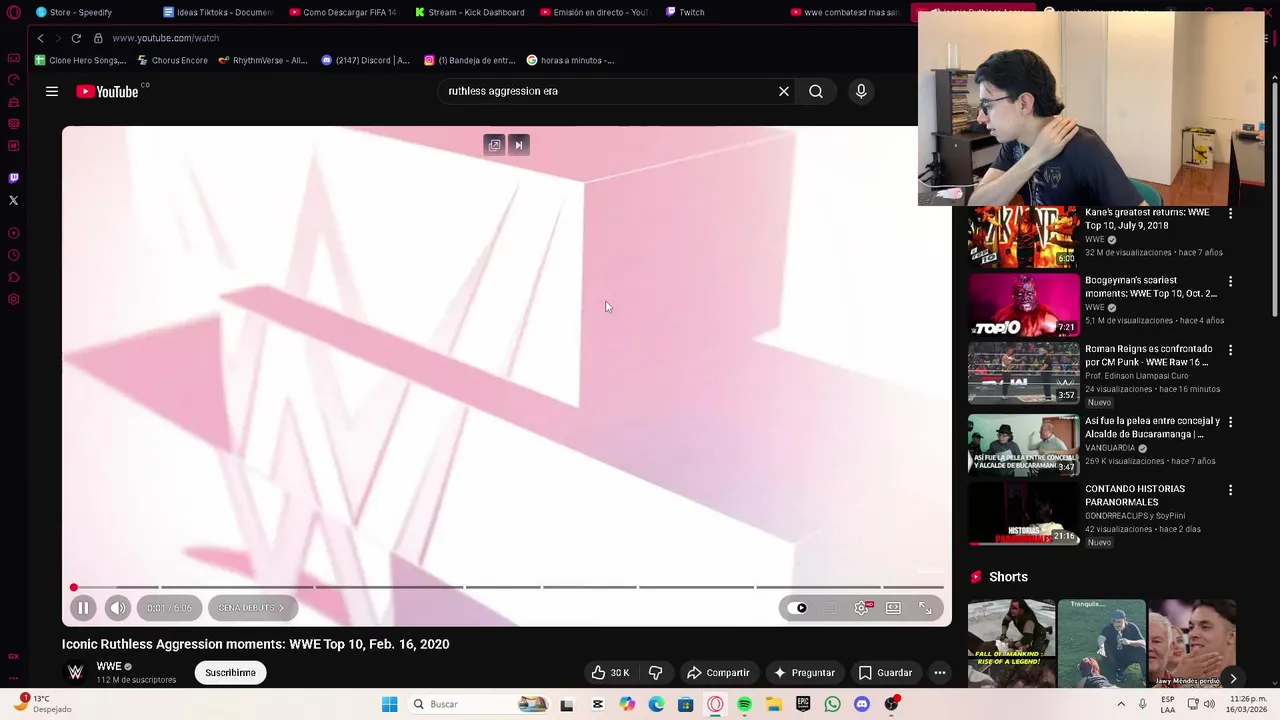Open GX Corner gamepad icon in sidebar
Viewport: 1280px width, 720px height.
pos(13,58)
